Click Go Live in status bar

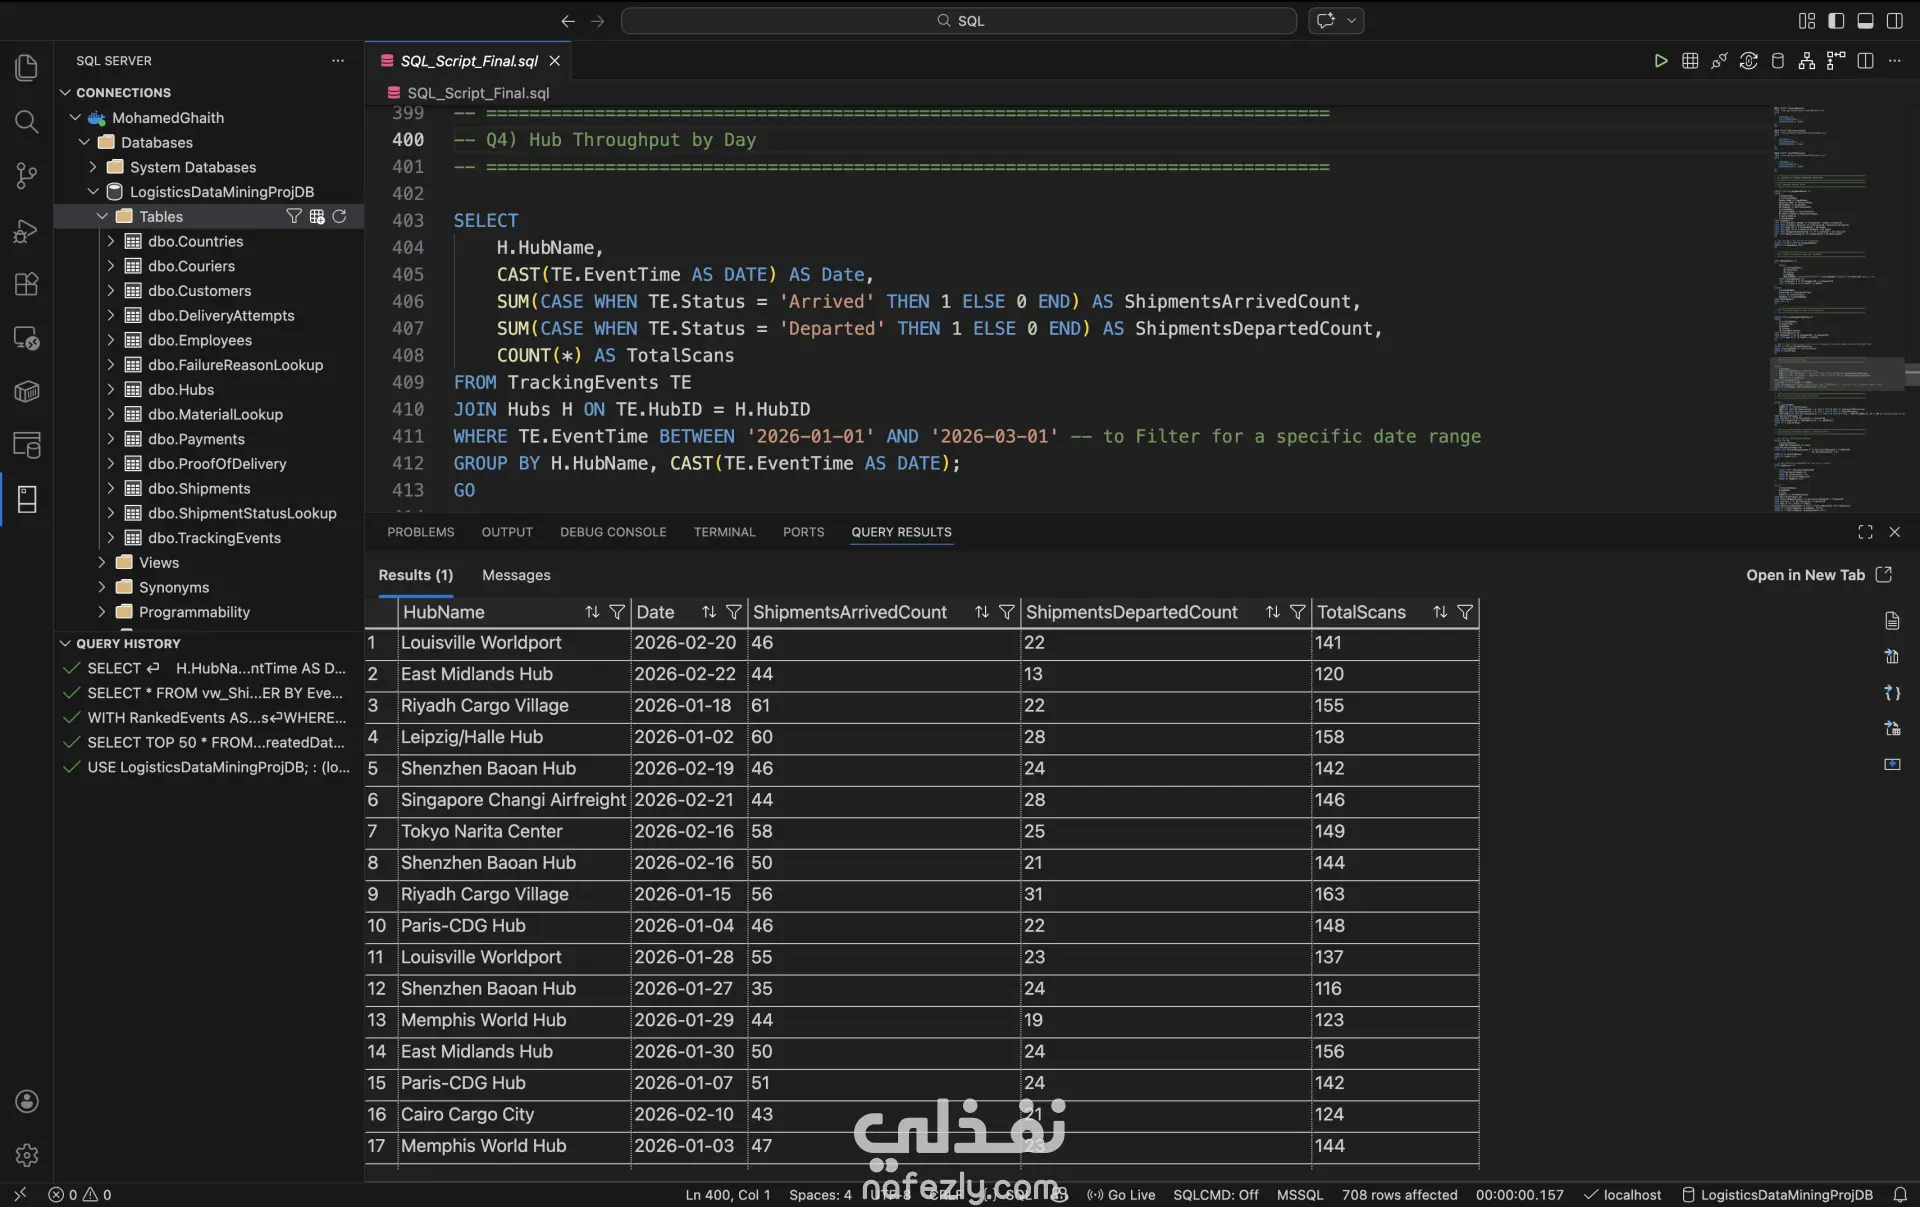click(1121, 1194)
